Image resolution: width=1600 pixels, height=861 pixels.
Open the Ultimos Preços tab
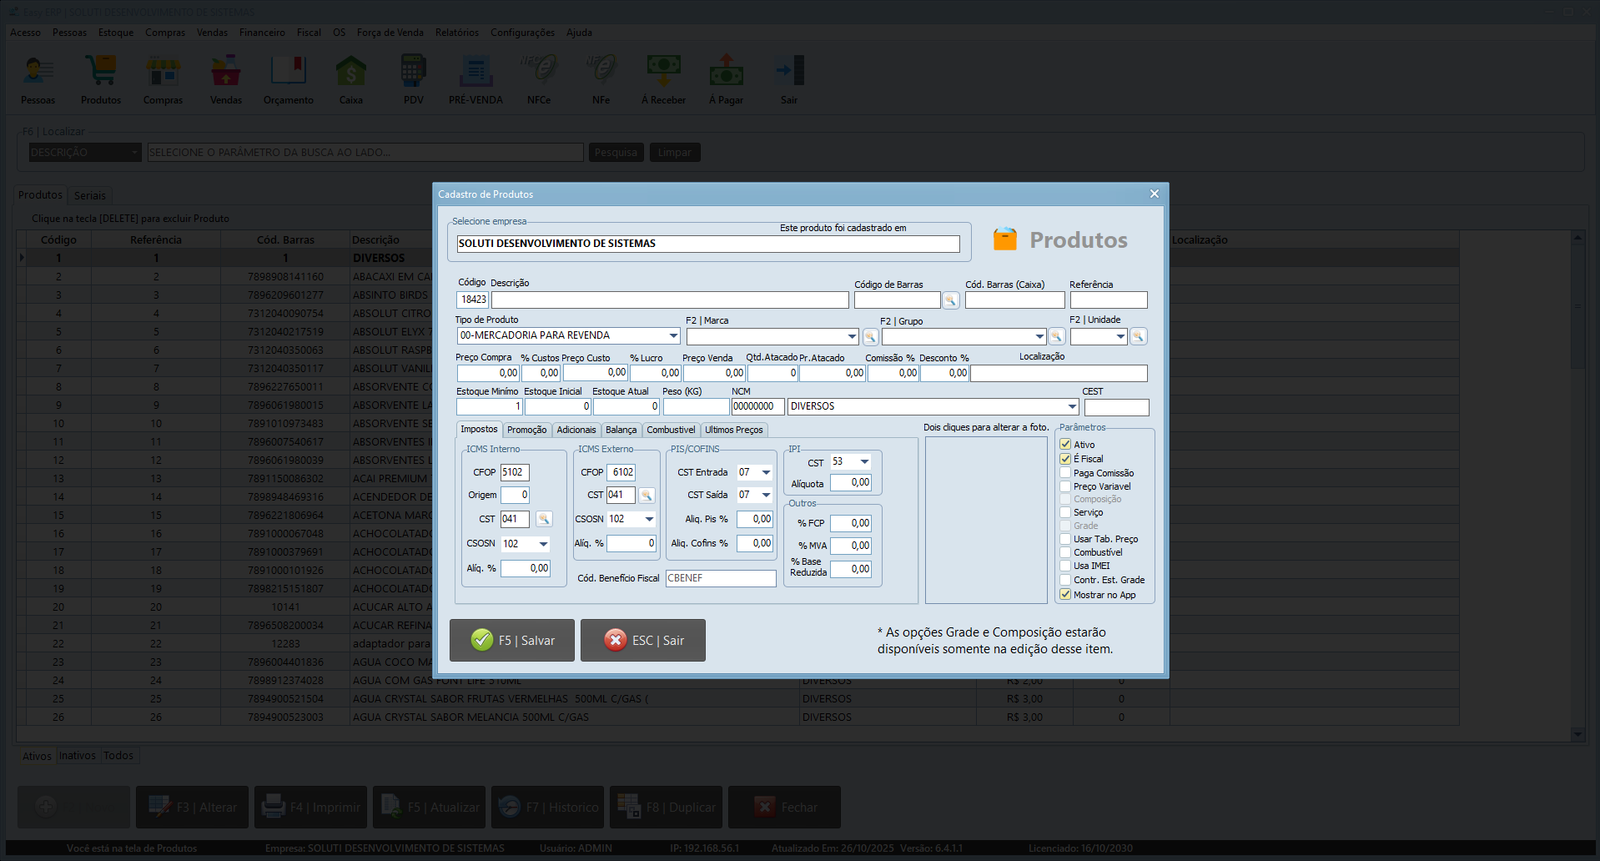click(733, 430)
